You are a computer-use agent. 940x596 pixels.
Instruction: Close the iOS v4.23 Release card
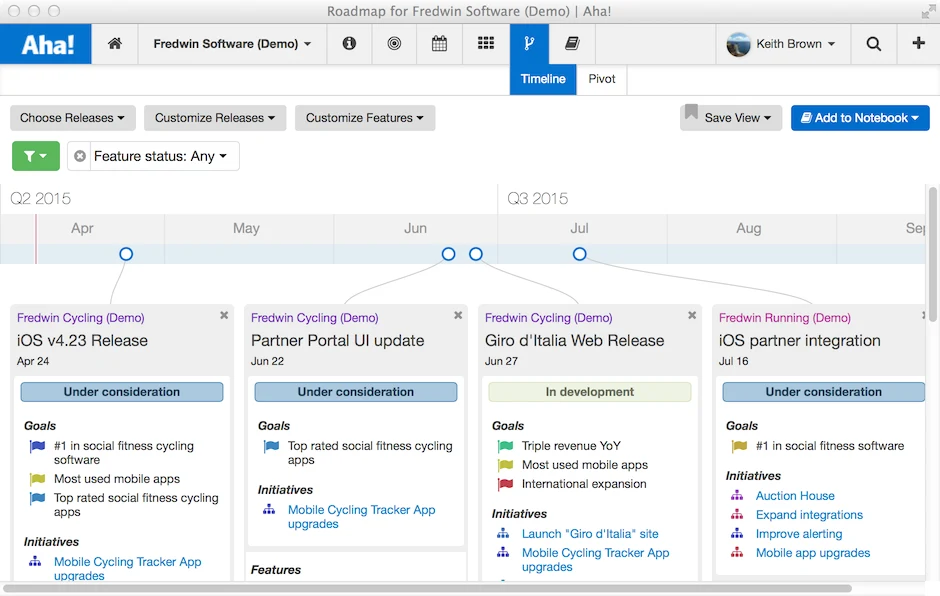coord(224,315)
